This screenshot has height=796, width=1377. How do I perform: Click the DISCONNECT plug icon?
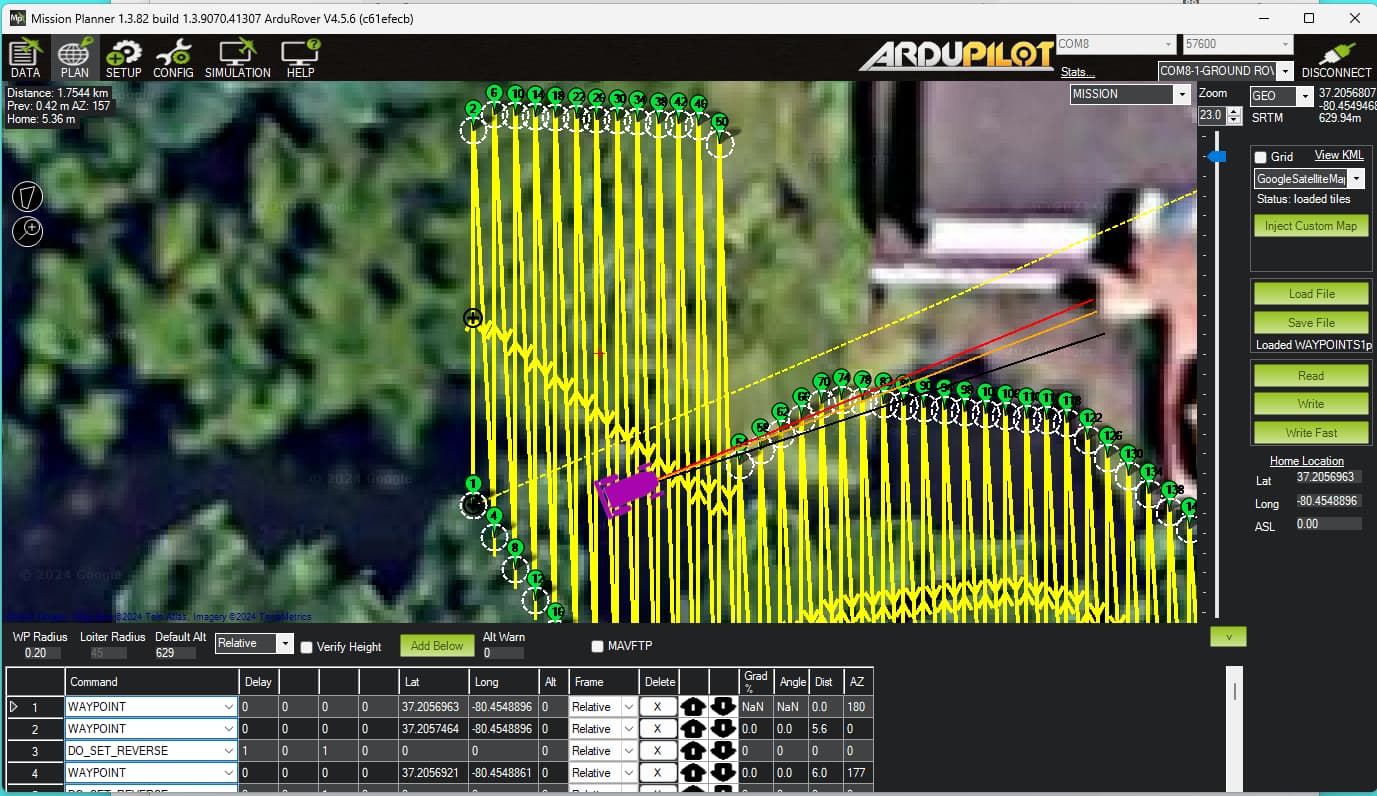(x=1337, y=58)
